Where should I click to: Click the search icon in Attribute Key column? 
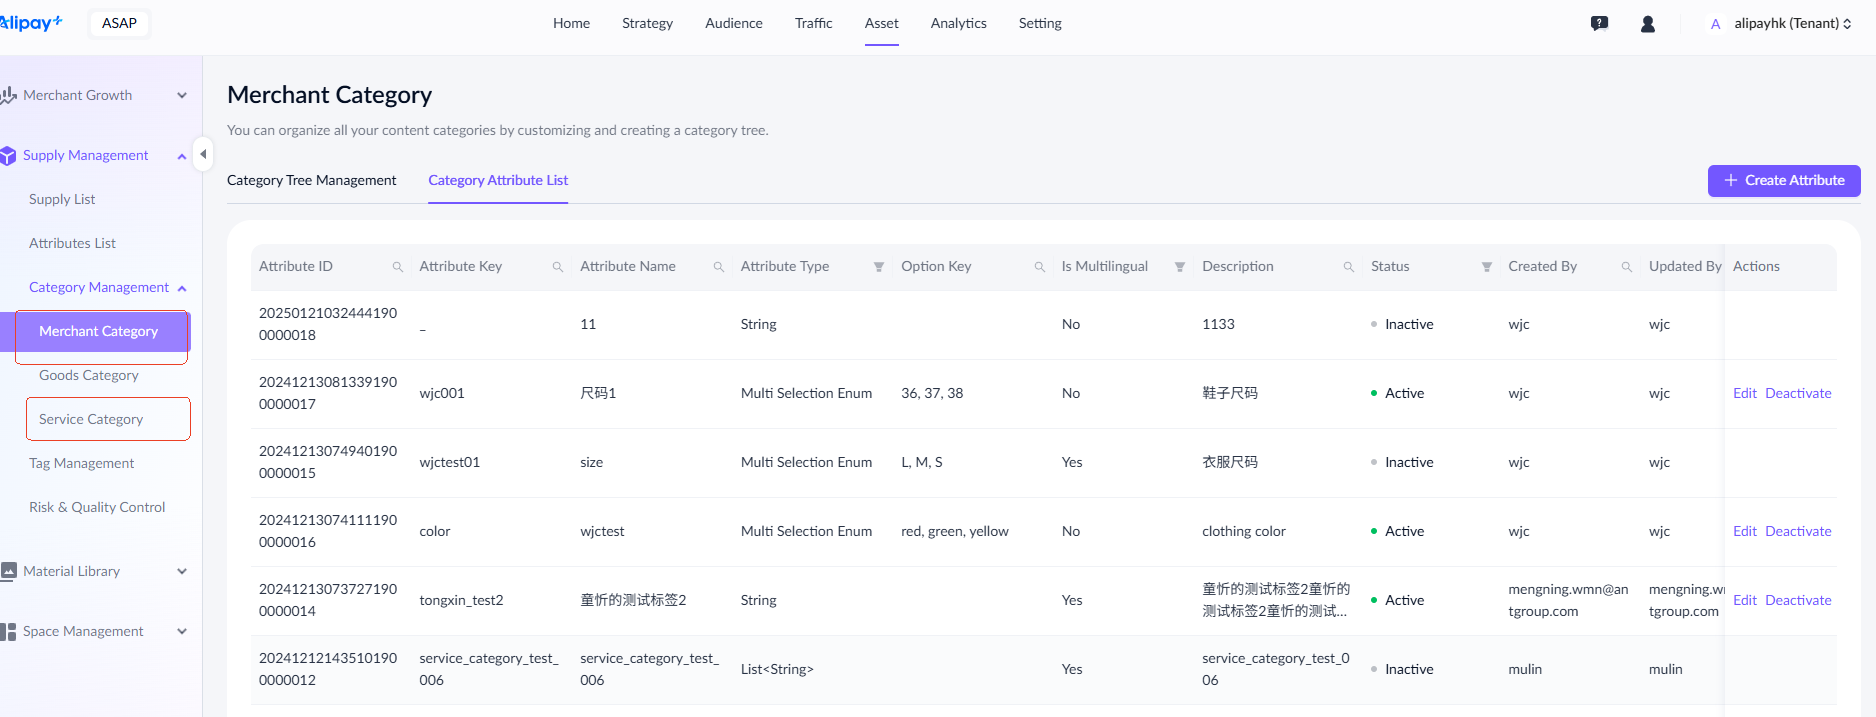click(x=558, y=267)
